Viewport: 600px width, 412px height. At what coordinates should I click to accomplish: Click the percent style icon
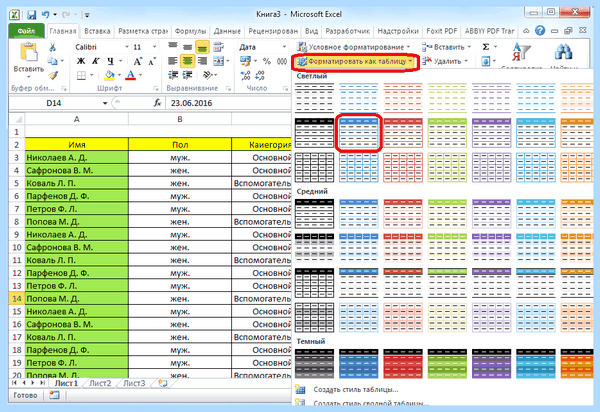267,61
